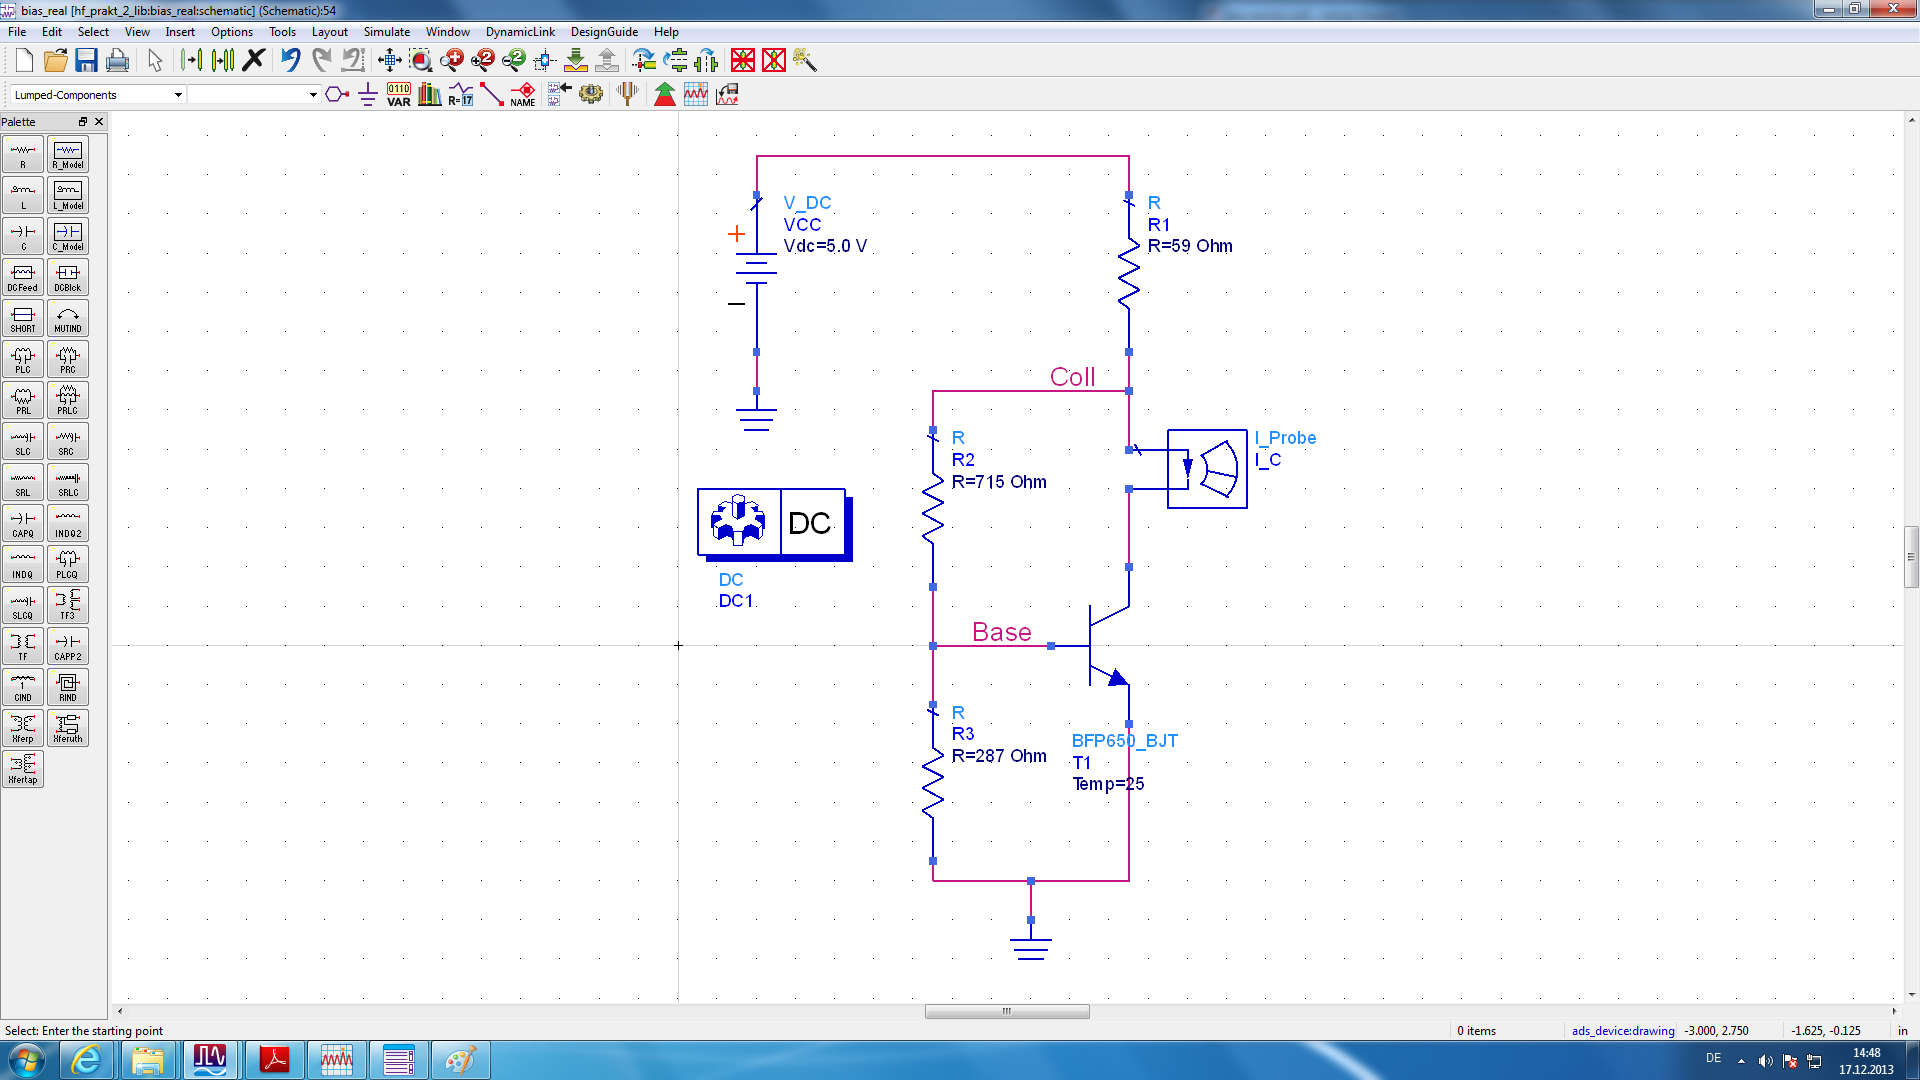This screenshot has width=1920, height=1080.
Task: Click the Vdc=5.0 V parameter text
Action: tap(825, 246)
